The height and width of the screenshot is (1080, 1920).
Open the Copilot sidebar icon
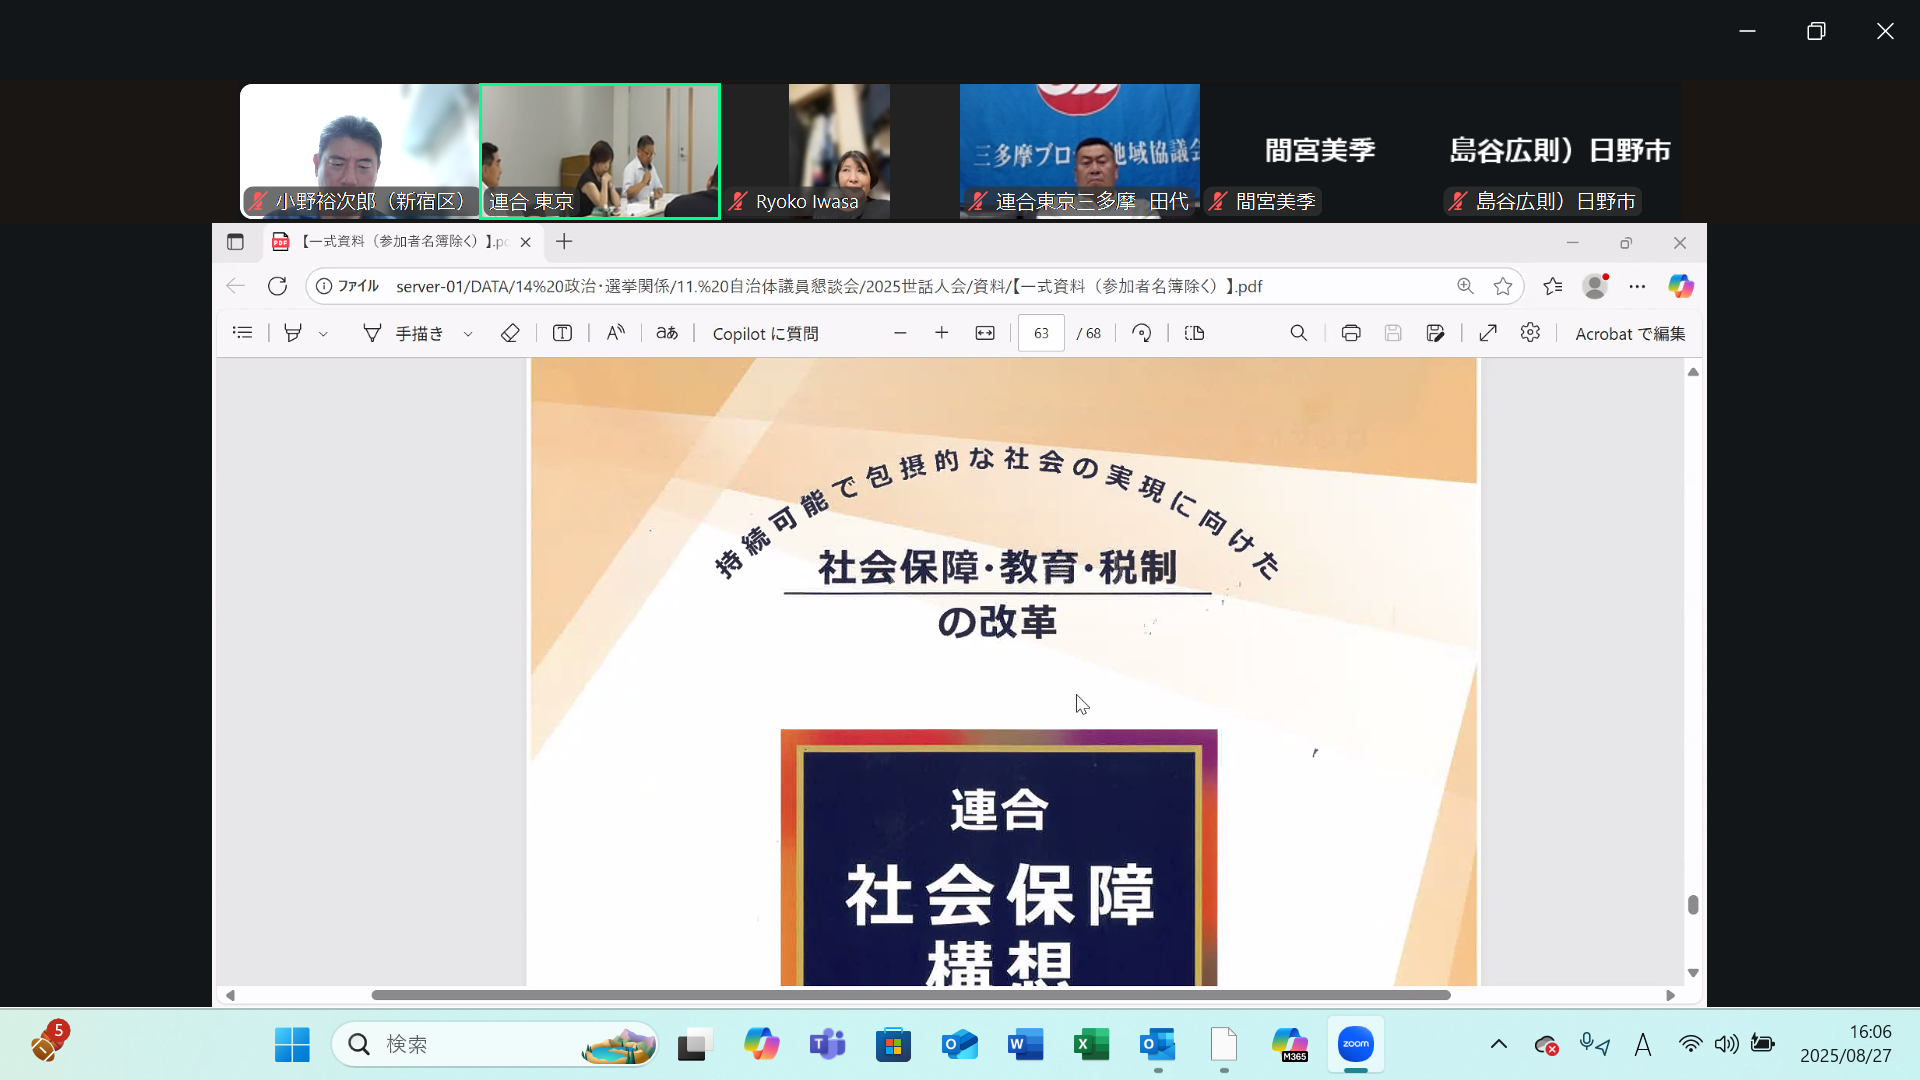point(1681,286)
